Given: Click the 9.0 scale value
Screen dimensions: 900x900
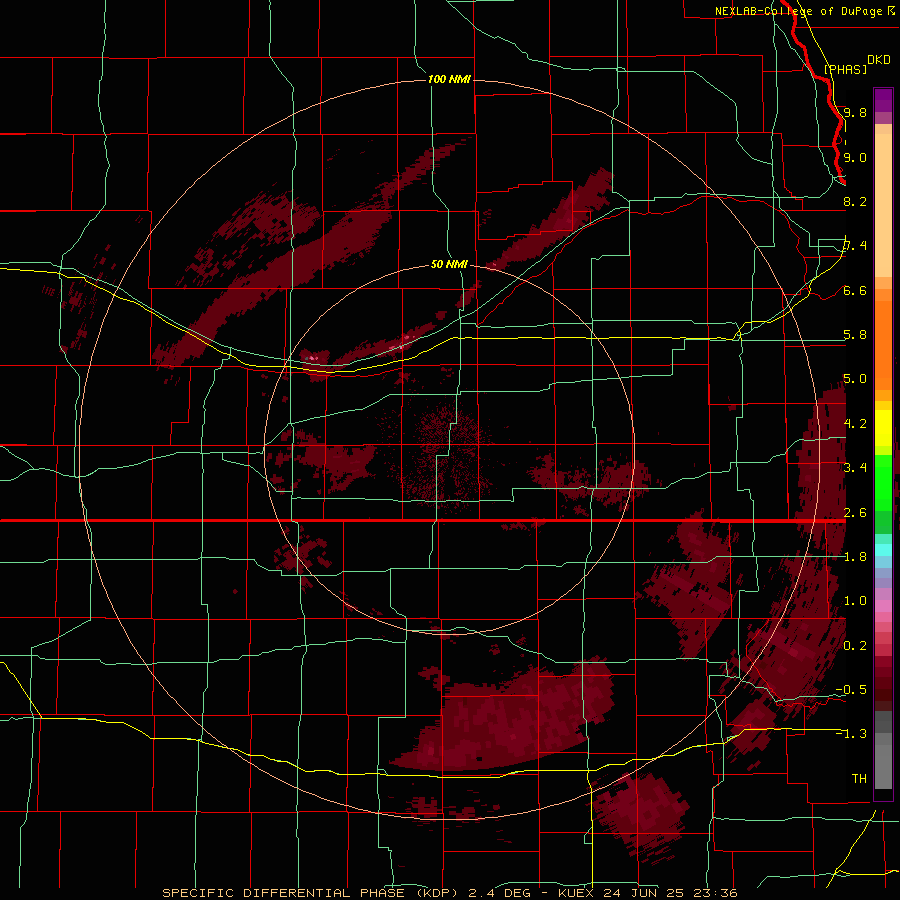Looking at the screenshot, I should (x=855, y=157).
